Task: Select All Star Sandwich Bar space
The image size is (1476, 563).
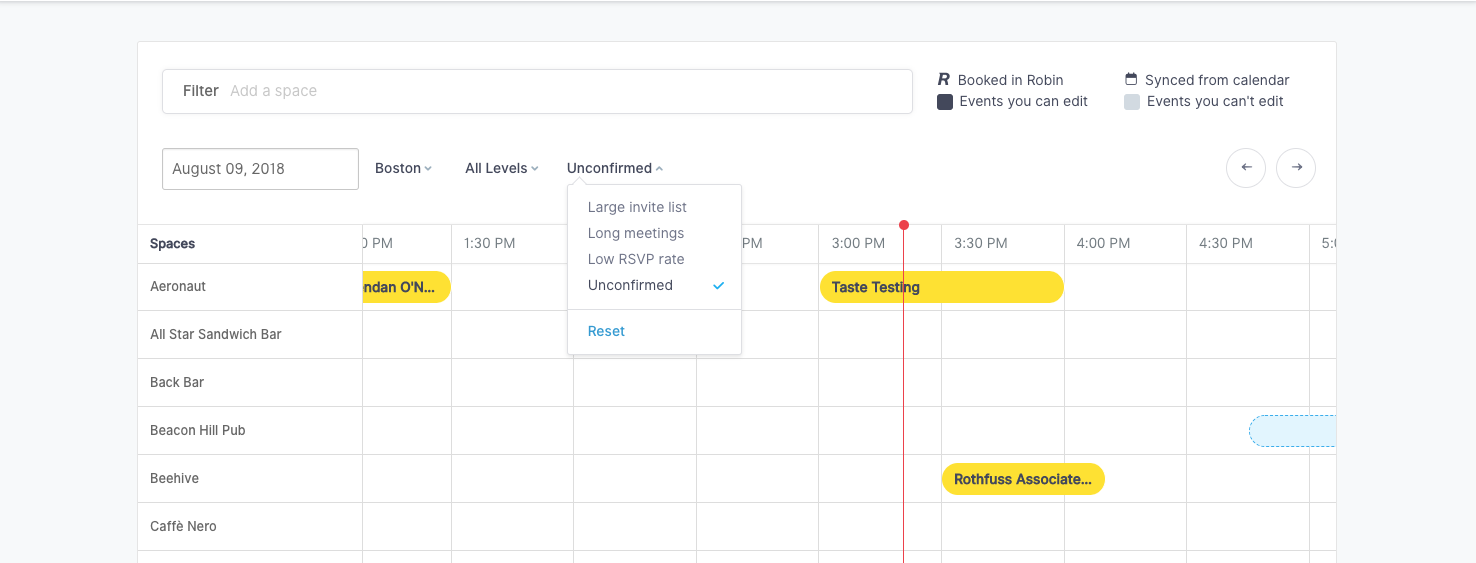Action: [216, 334]
